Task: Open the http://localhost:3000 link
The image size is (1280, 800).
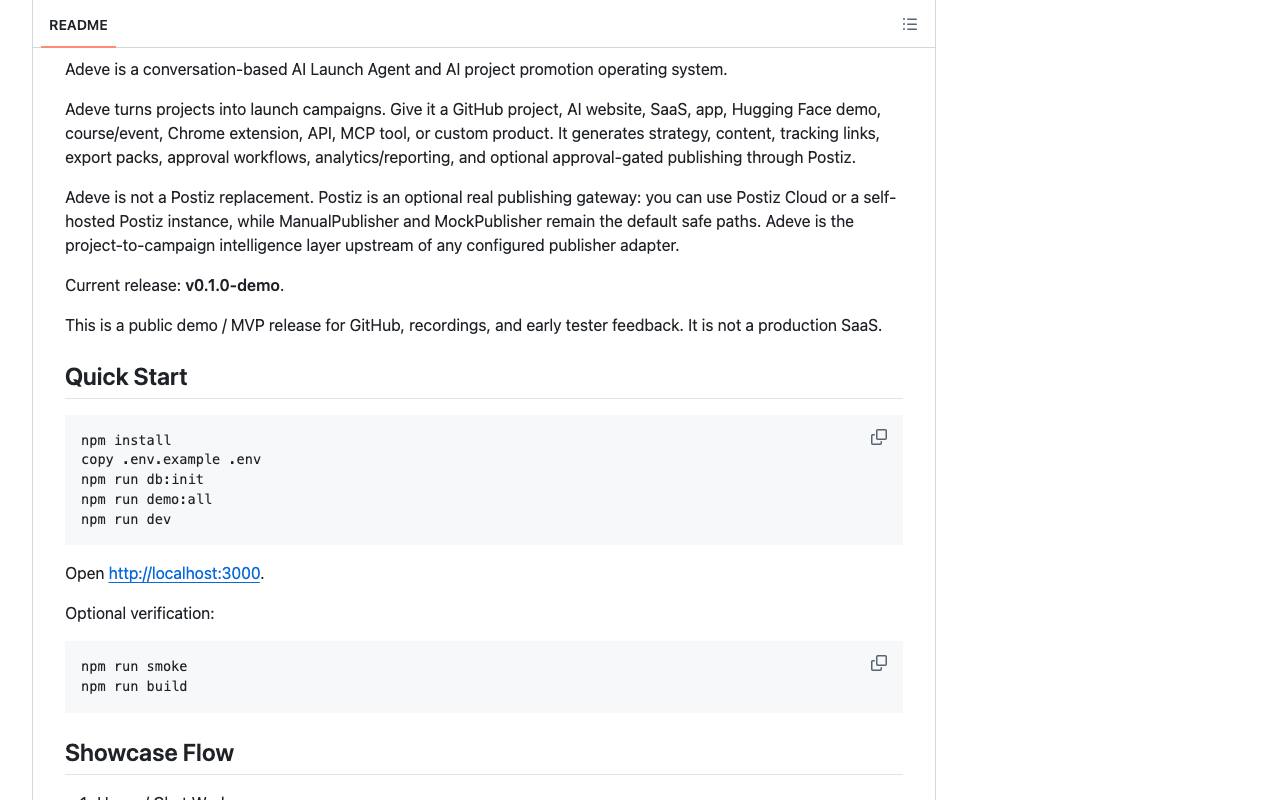Action: click(184, 573)
